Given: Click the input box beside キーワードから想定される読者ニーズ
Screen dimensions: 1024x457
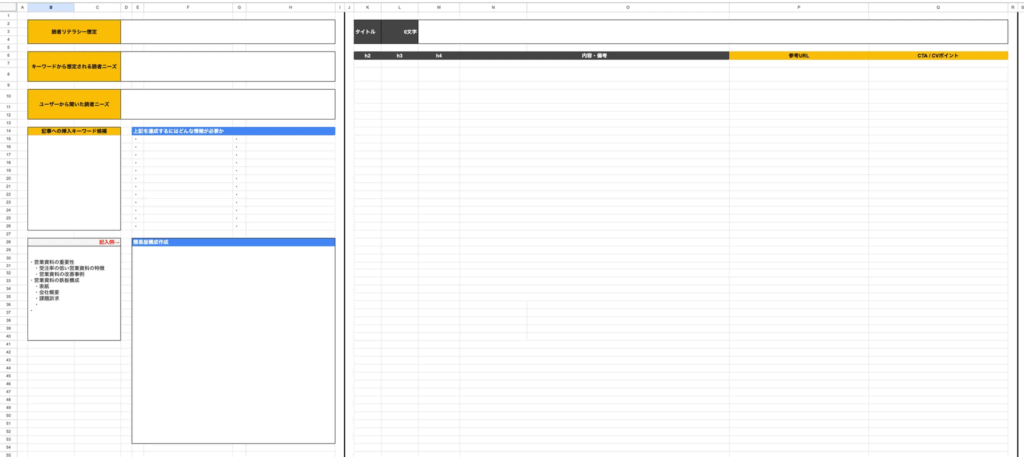Looking at the screenshot, I should pos(228,67).
